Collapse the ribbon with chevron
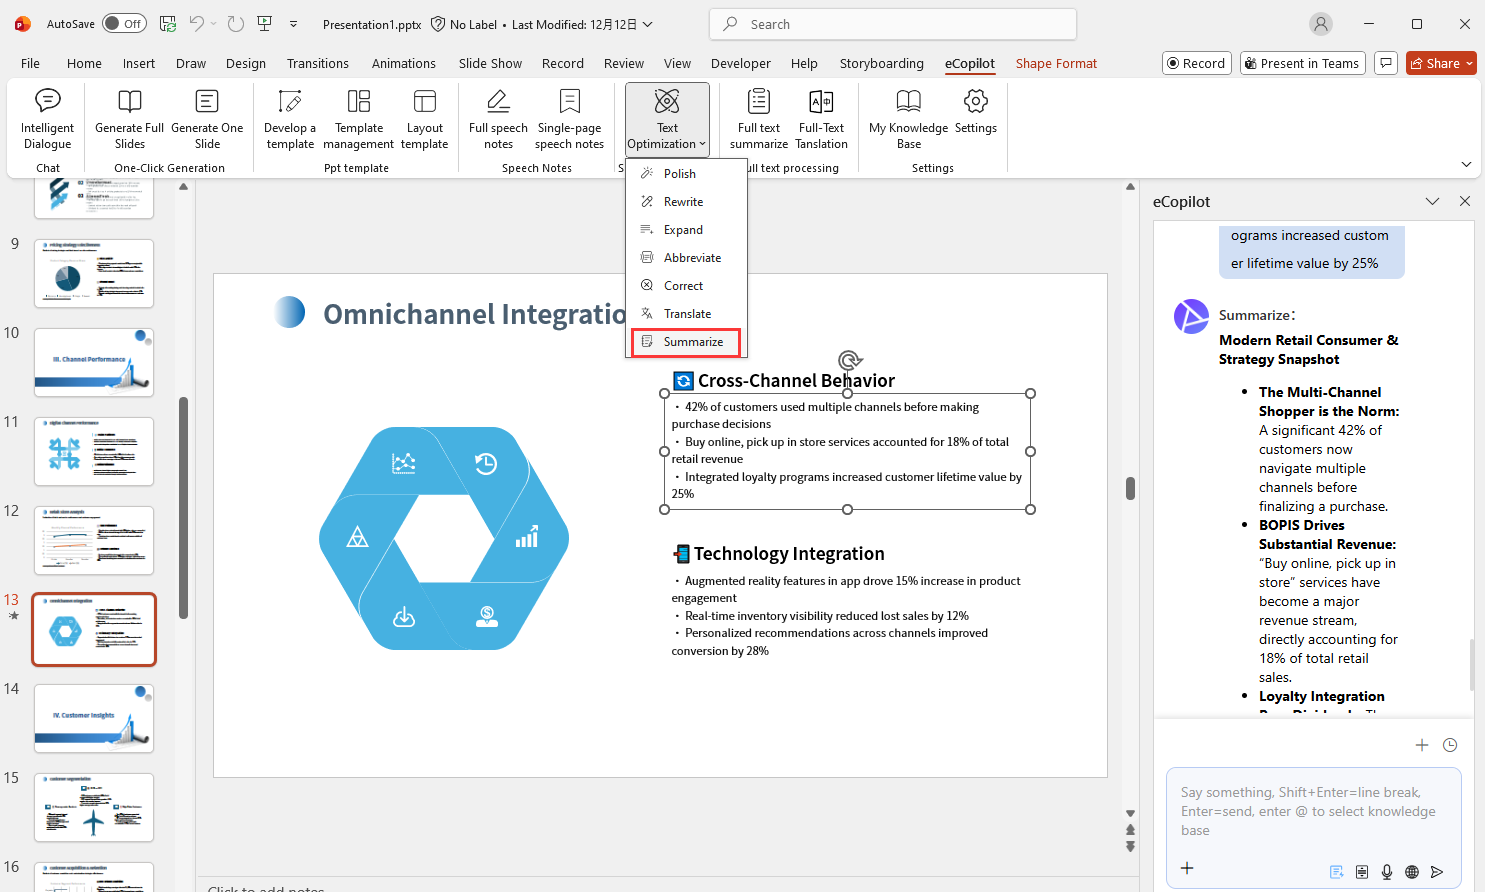Image resolution: width=1485 pixels, height=892 pixels. pyautogui.click(x=1466, y=164)
